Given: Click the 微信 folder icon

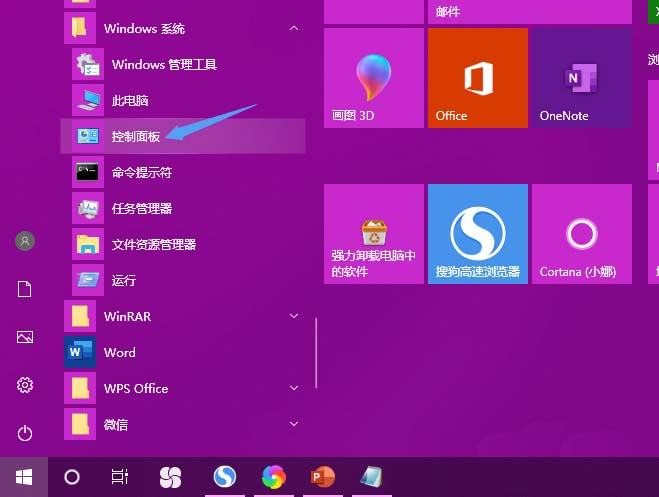Looking at the screenshot, I should pyautogui.click(x=80, y=424).
